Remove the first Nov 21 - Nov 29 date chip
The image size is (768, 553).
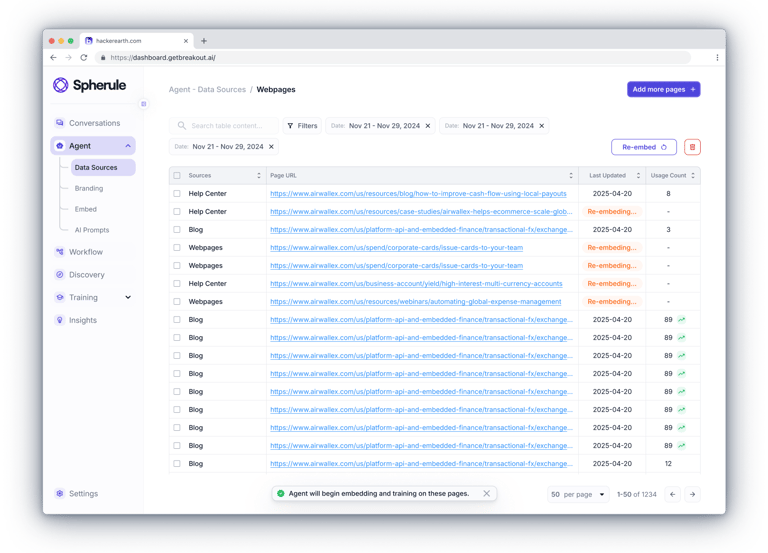[x=428, y=126]
